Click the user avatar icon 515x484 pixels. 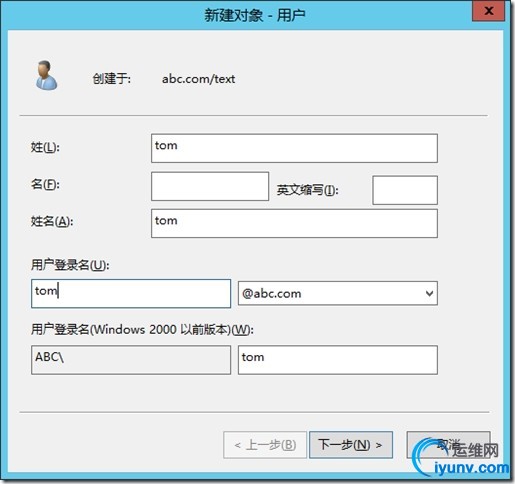(x=46, y=75)
